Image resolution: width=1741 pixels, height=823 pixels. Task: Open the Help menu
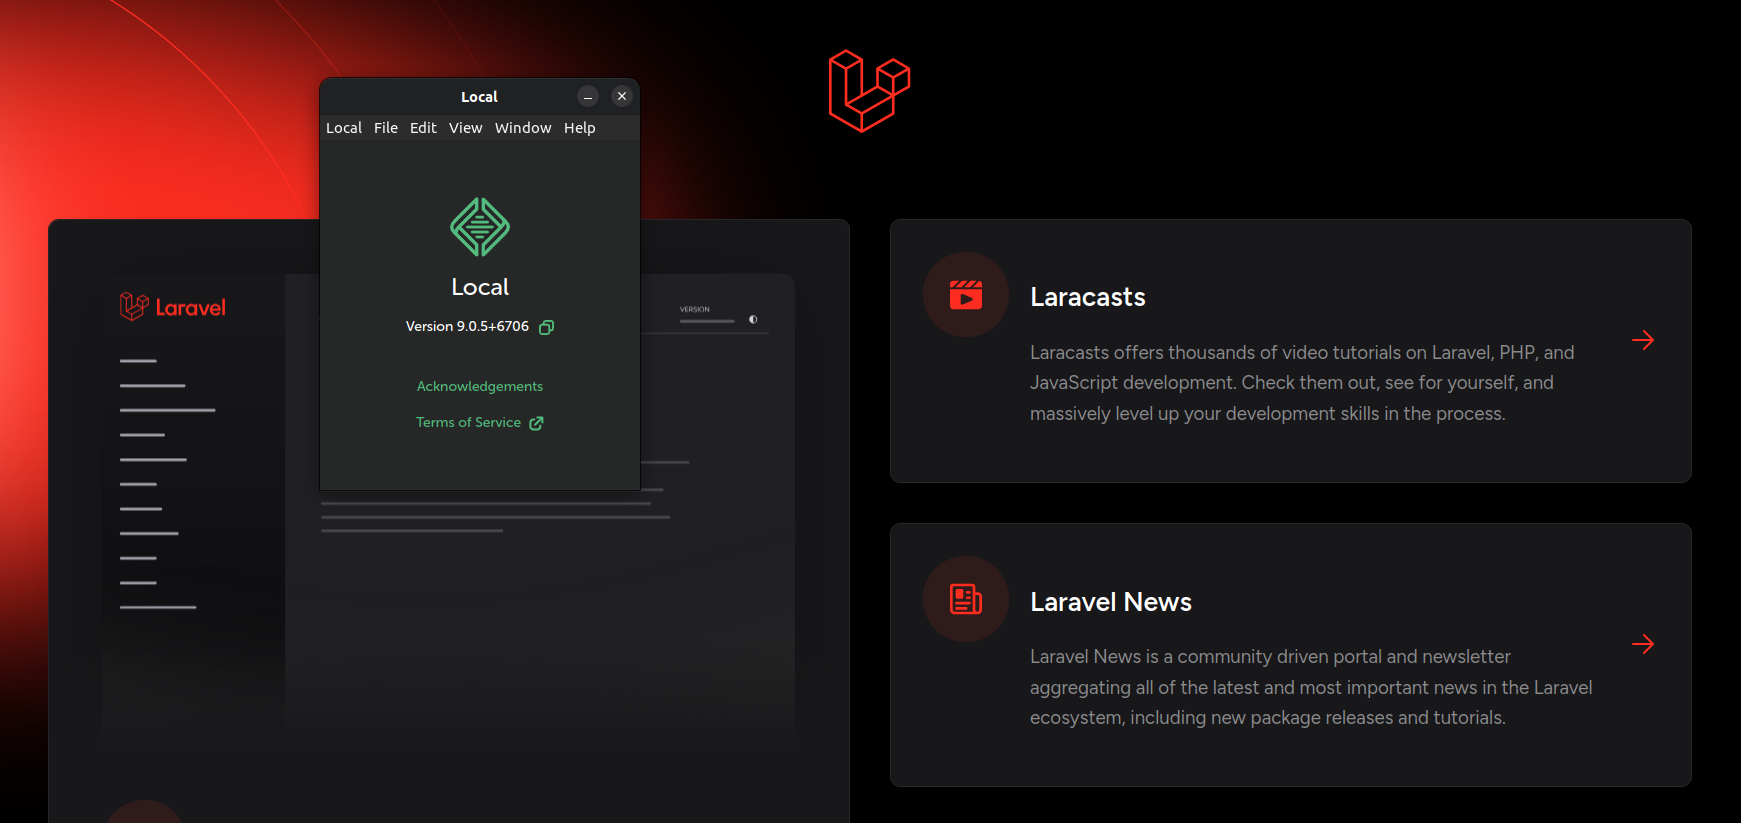tap(579, 128)
